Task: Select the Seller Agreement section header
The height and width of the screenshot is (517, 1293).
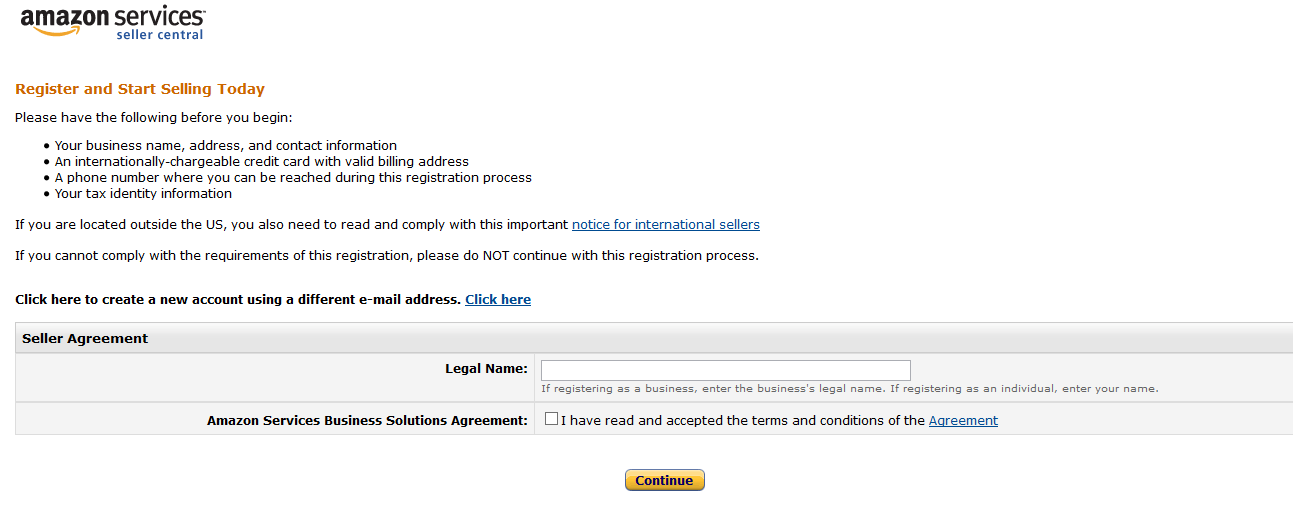Action: tap(85, 338)
